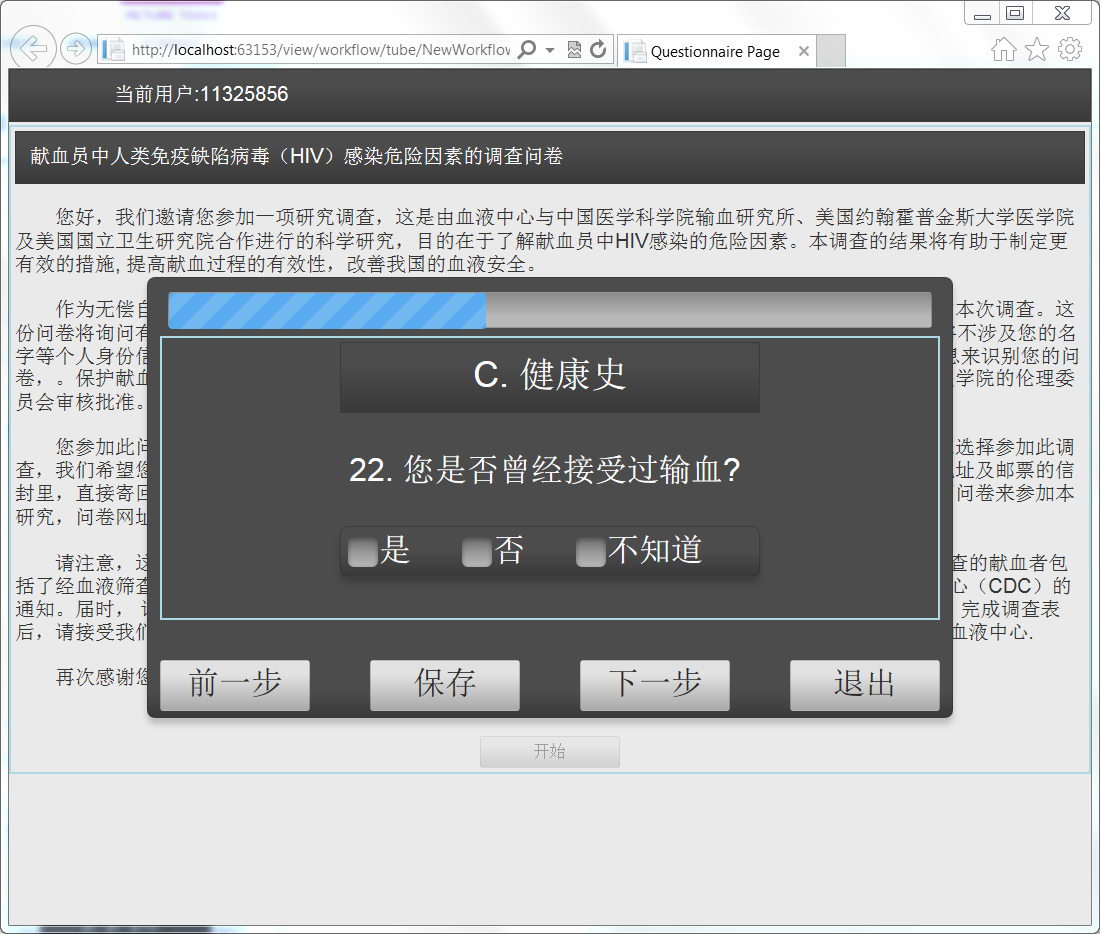The height and width of the screenshot is (934, 1100).
Task: Open a new blank browser tab
Action: [831, 51]
